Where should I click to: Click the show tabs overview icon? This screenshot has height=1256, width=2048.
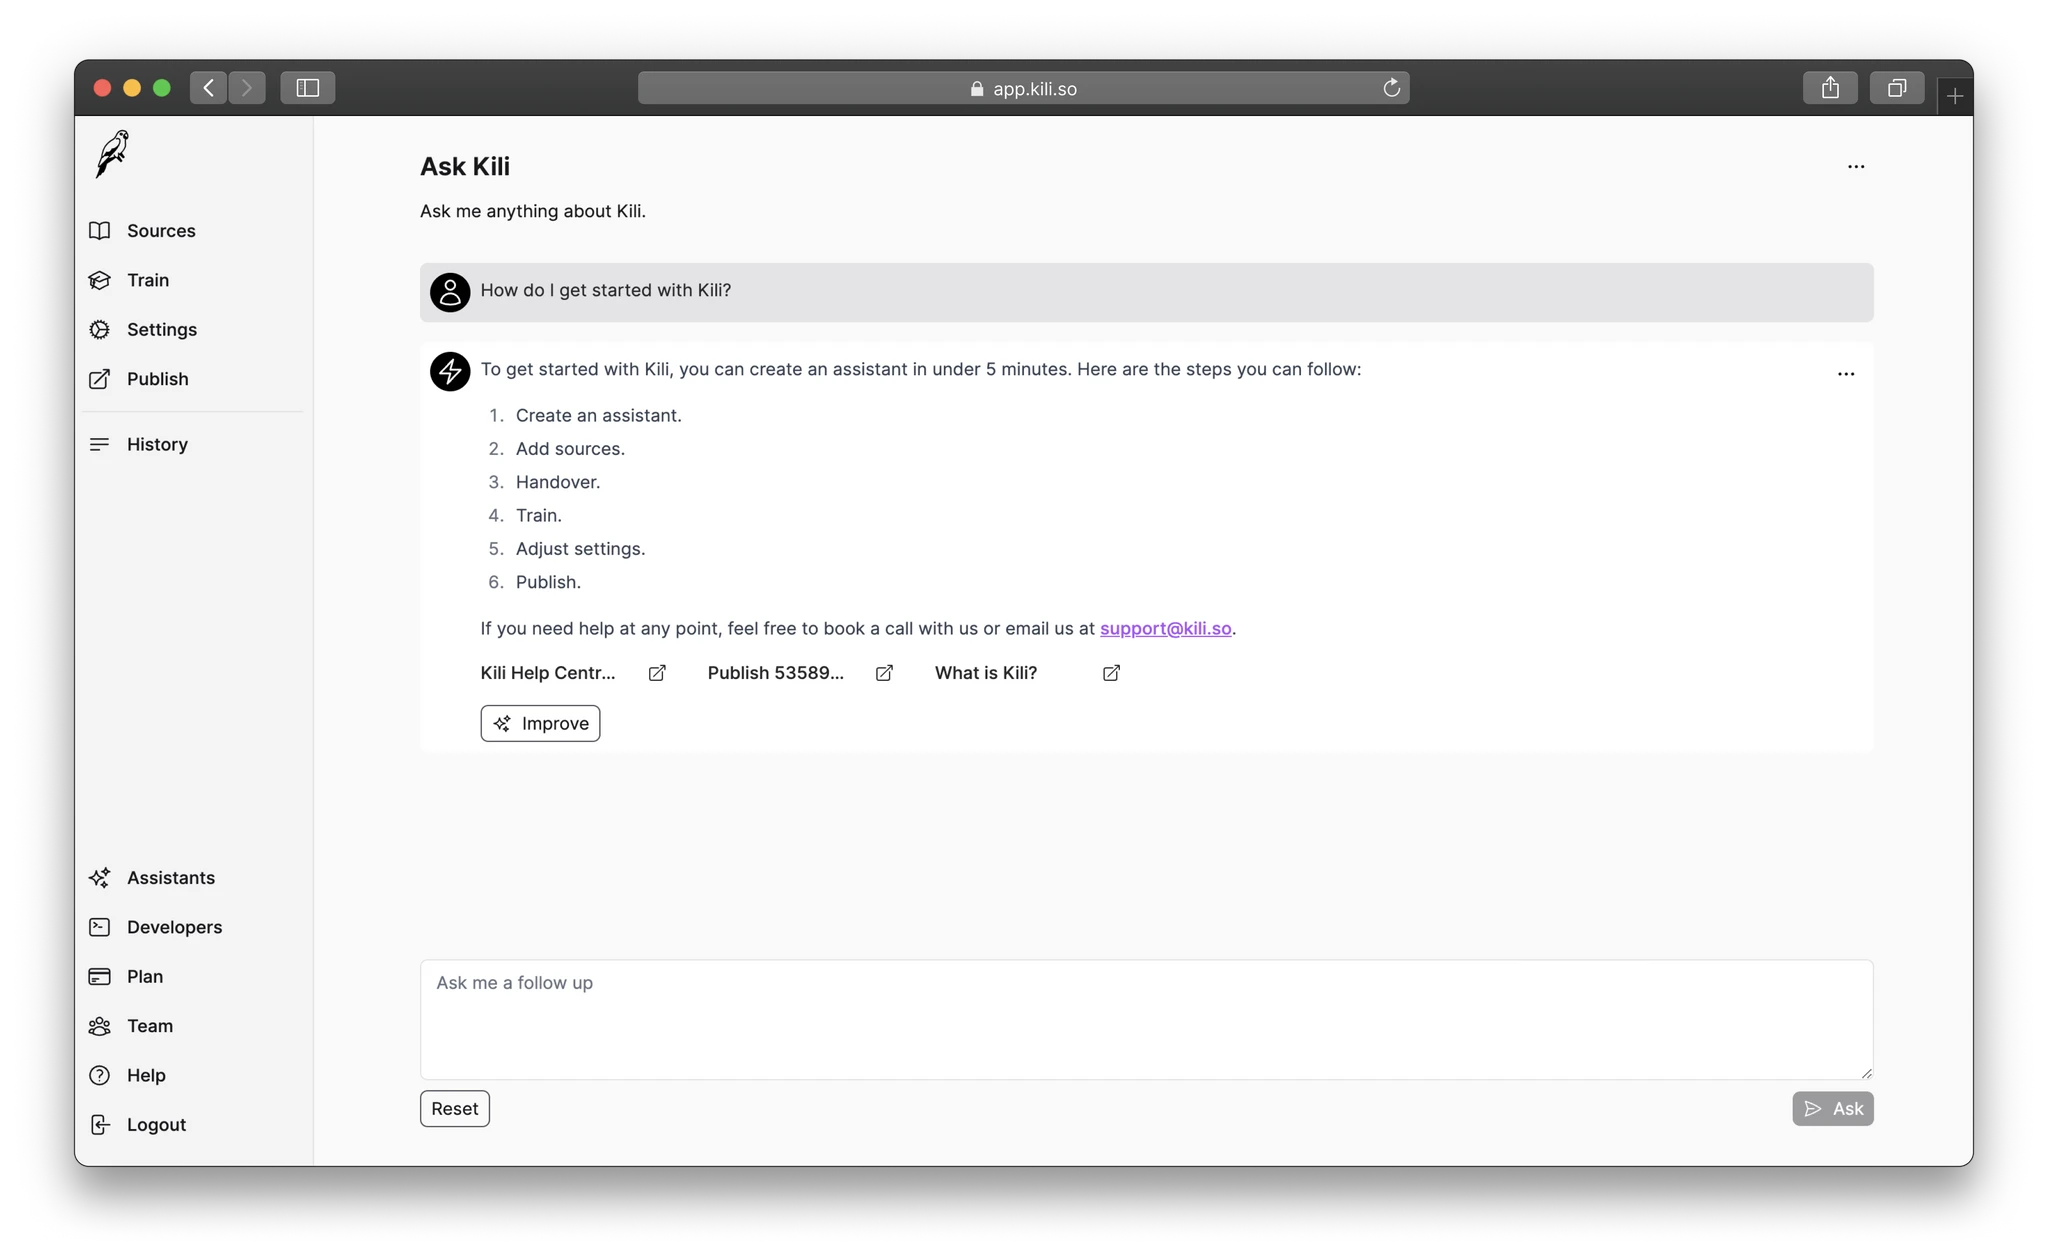click(x=1897, y=88)
